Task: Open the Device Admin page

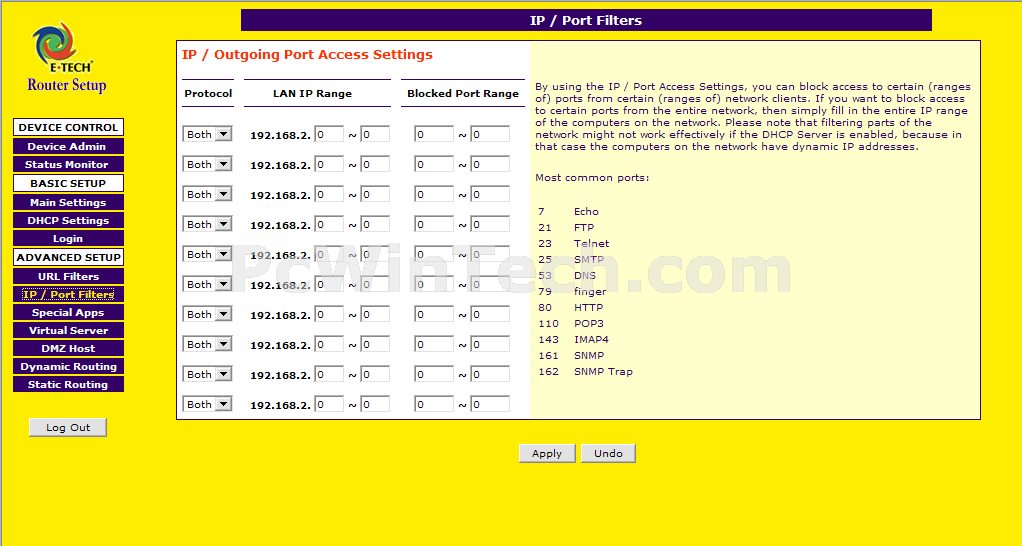Action: (x=68, y=147)
